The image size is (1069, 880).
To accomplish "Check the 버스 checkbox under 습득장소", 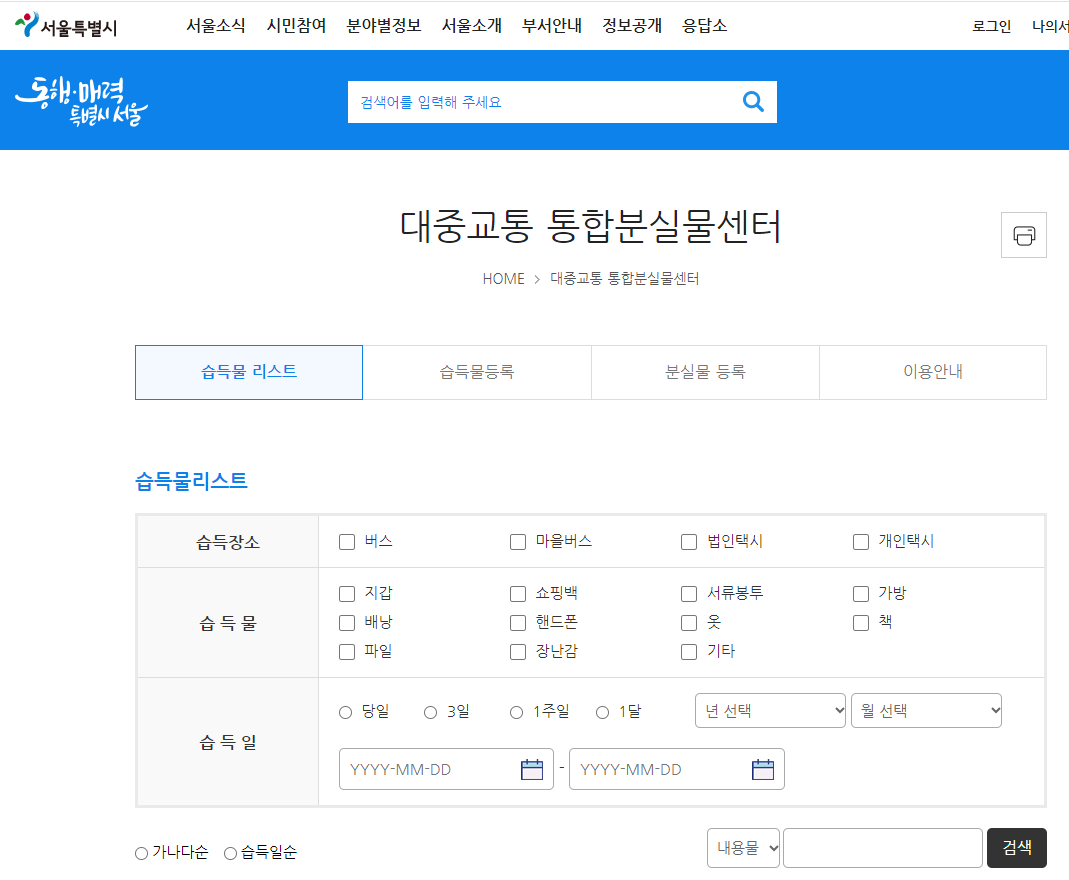I will [346, 541].
